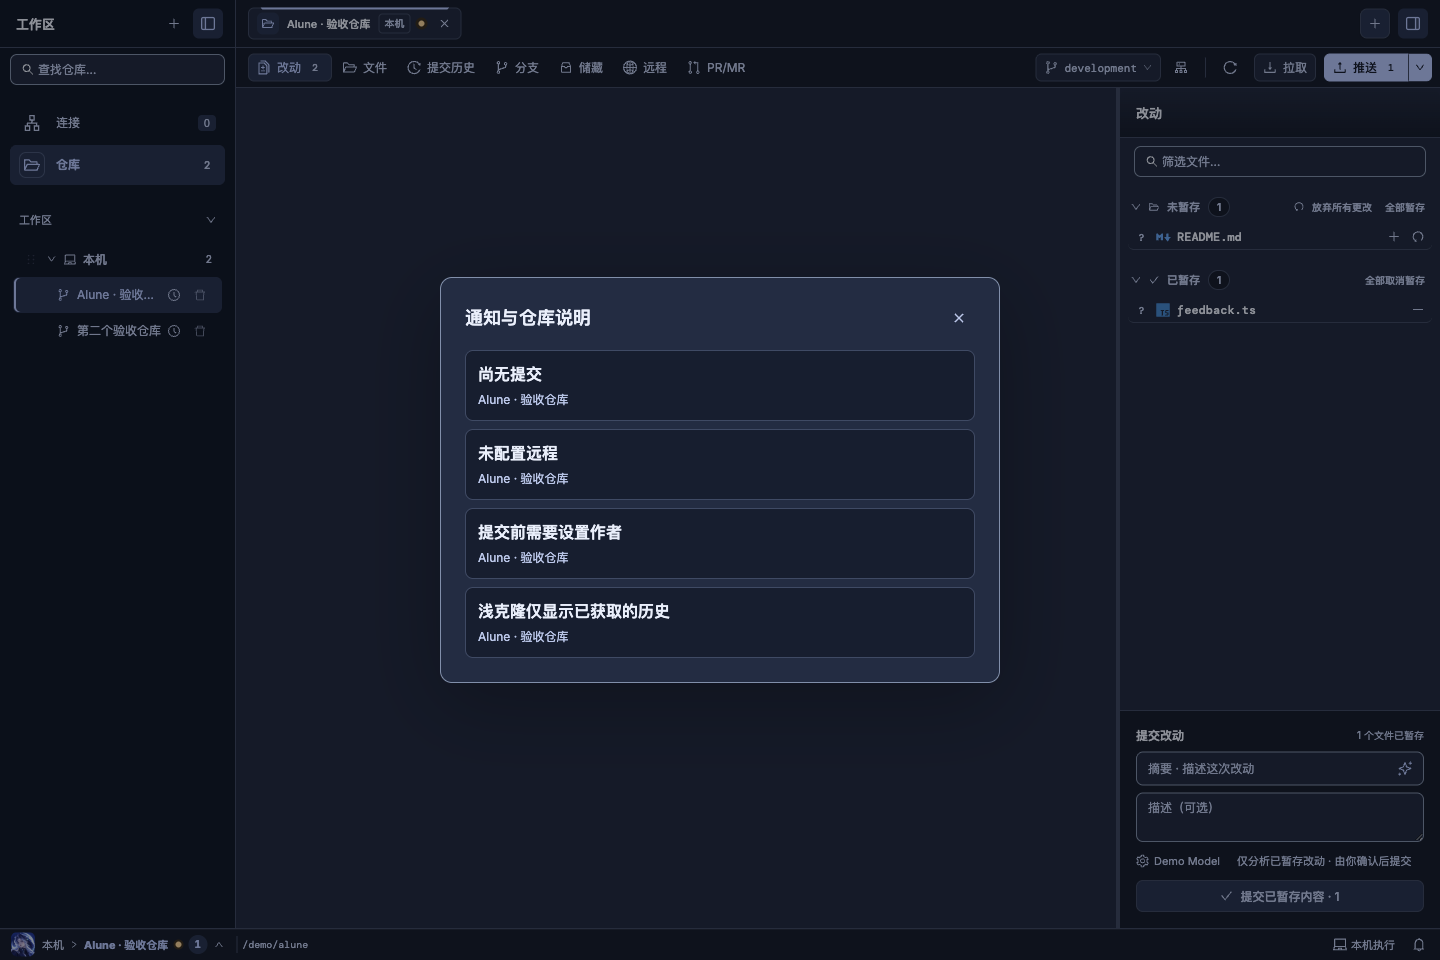This screenshot has width=1440, height=960.
Task: Open a new tab with top-right plus
Action: [x=1375, y=23]
